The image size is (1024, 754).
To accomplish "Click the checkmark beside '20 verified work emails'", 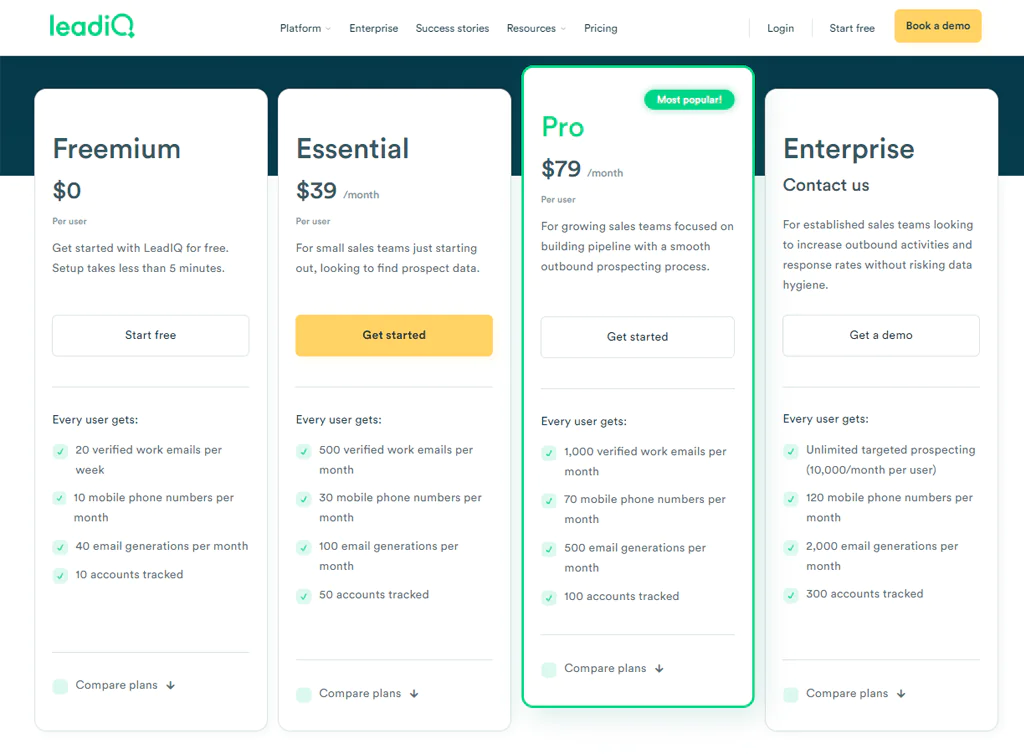I will tap(60, 451).
